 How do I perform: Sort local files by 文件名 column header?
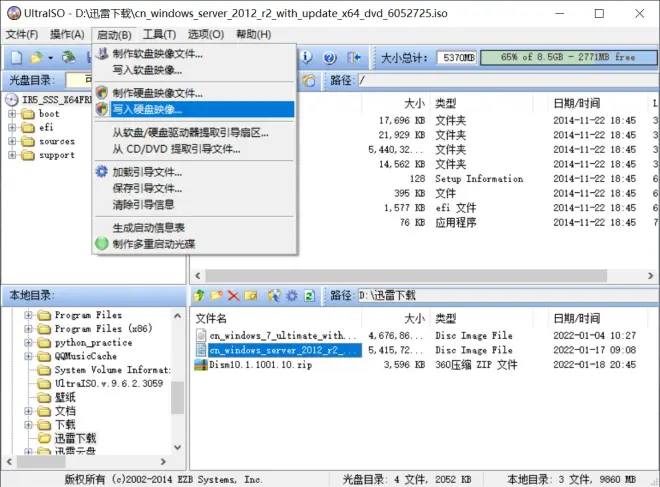click(x=276, y=318)
